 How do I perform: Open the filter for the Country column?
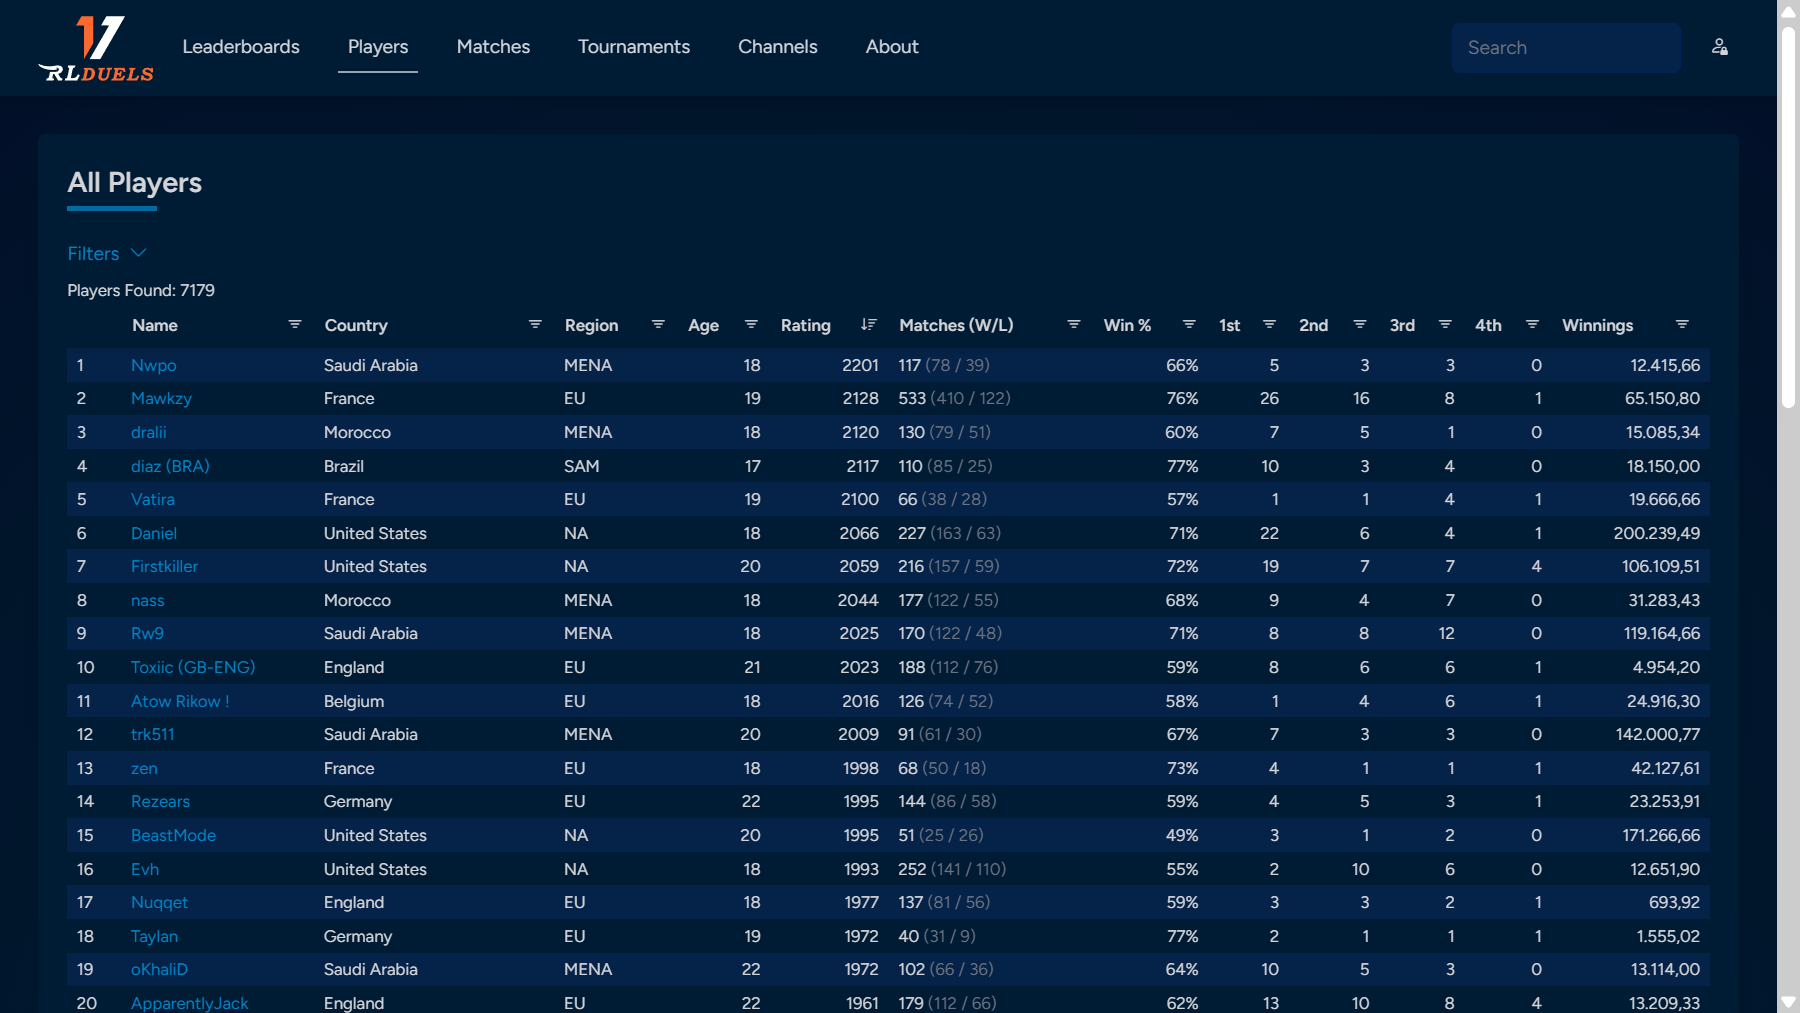click(x=533, y=324)
